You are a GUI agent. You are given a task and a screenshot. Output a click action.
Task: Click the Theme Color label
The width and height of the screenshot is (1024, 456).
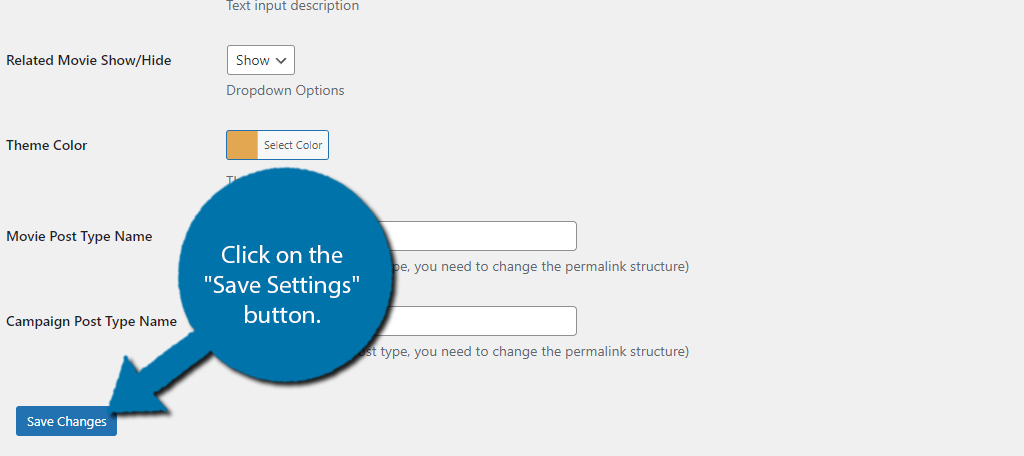[46, 145]
